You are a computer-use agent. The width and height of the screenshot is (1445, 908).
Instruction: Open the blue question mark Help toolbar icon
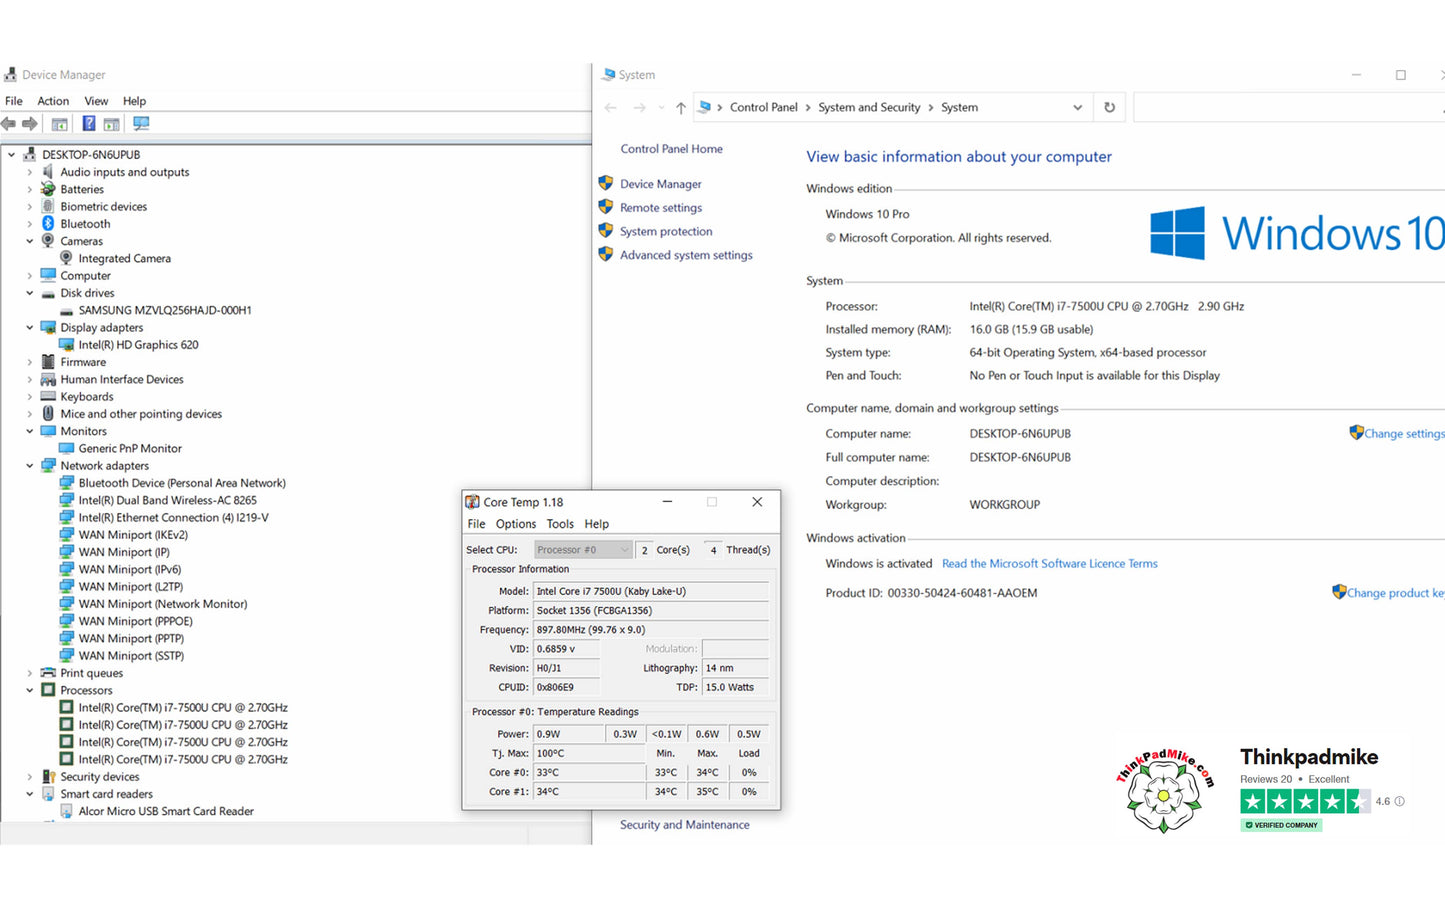89,124
